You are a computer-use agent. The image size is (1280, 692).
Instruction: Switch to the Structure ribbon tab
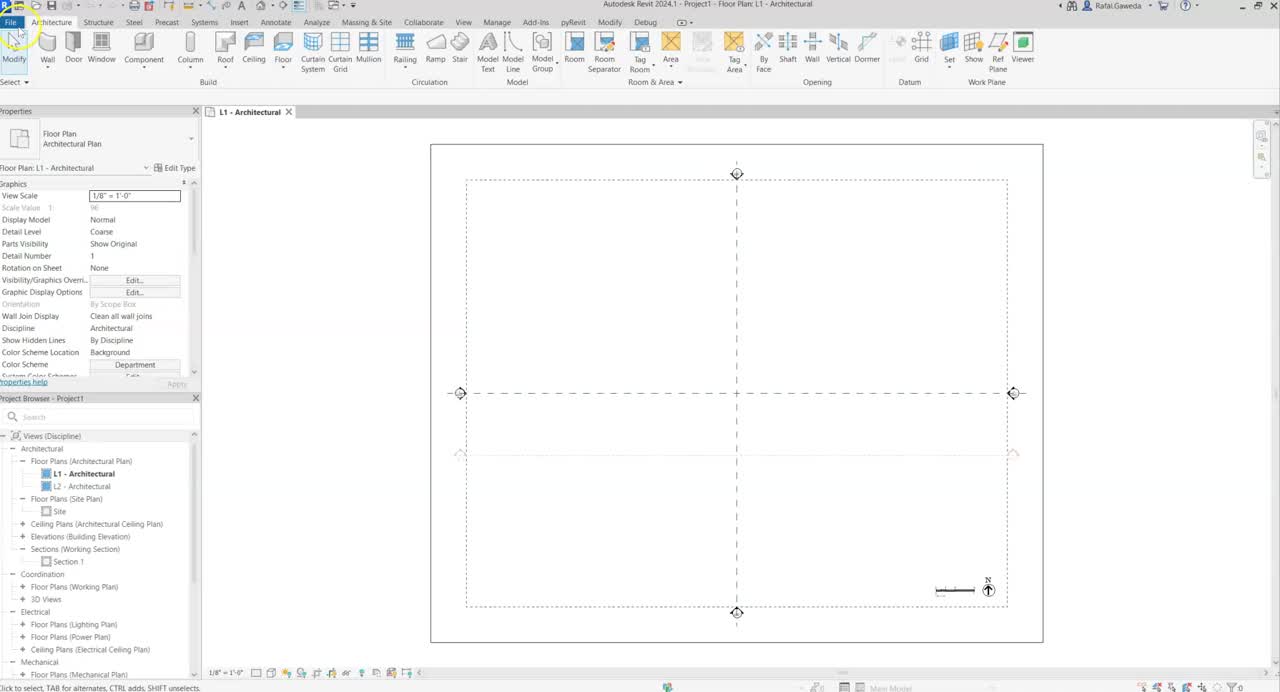[x=98, y=22]
